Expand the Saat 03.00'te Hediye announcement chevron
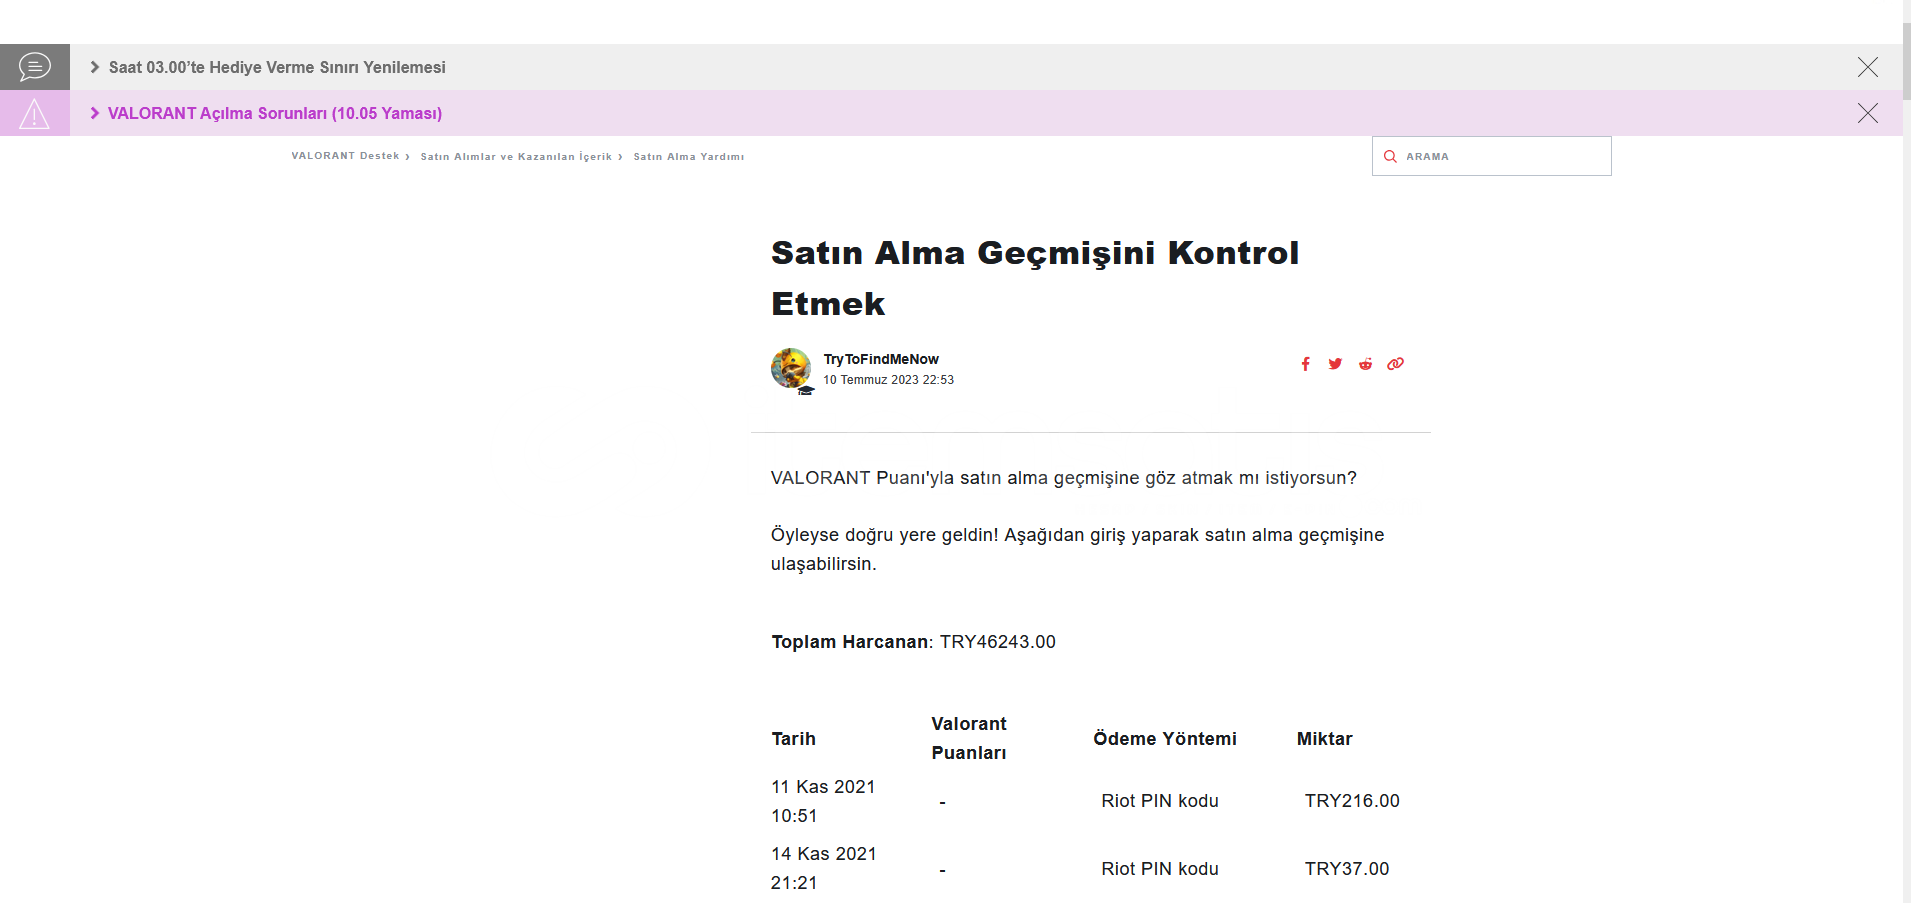 pyautogui.click(x=95, y=67)
